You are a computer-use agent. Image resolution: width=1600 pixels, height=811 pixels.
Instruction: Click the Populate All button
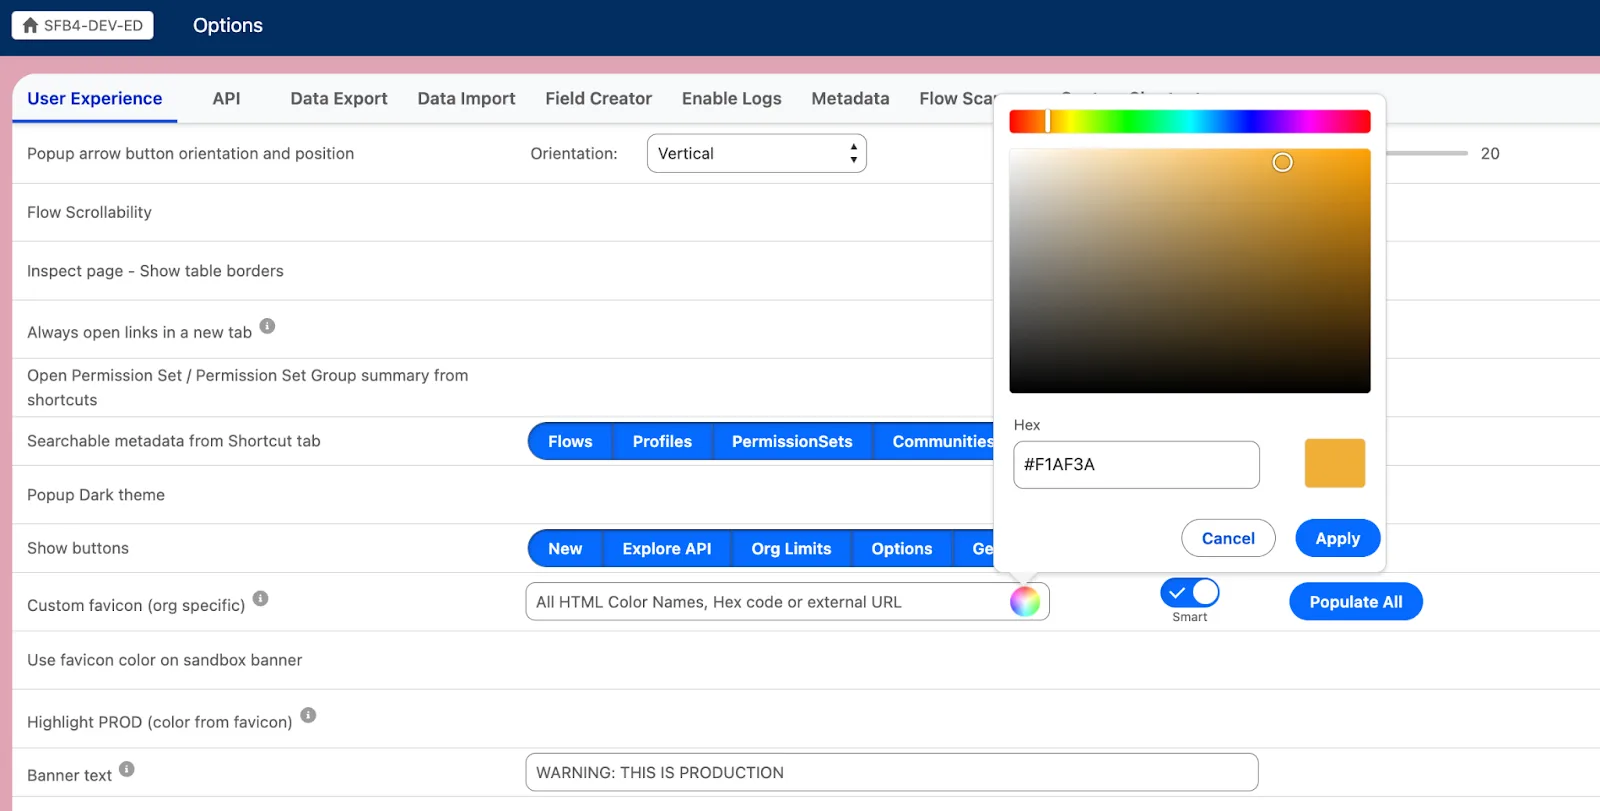(x=1355, y=602)
